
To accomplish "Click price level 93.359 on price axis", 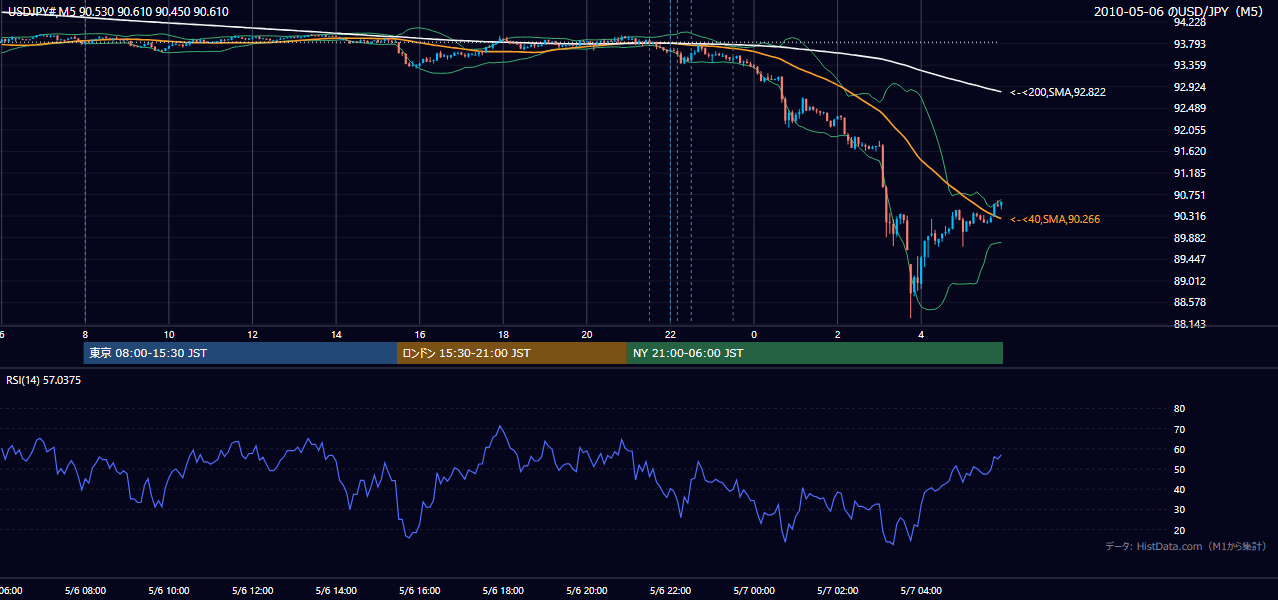I will pos(1189,66).
